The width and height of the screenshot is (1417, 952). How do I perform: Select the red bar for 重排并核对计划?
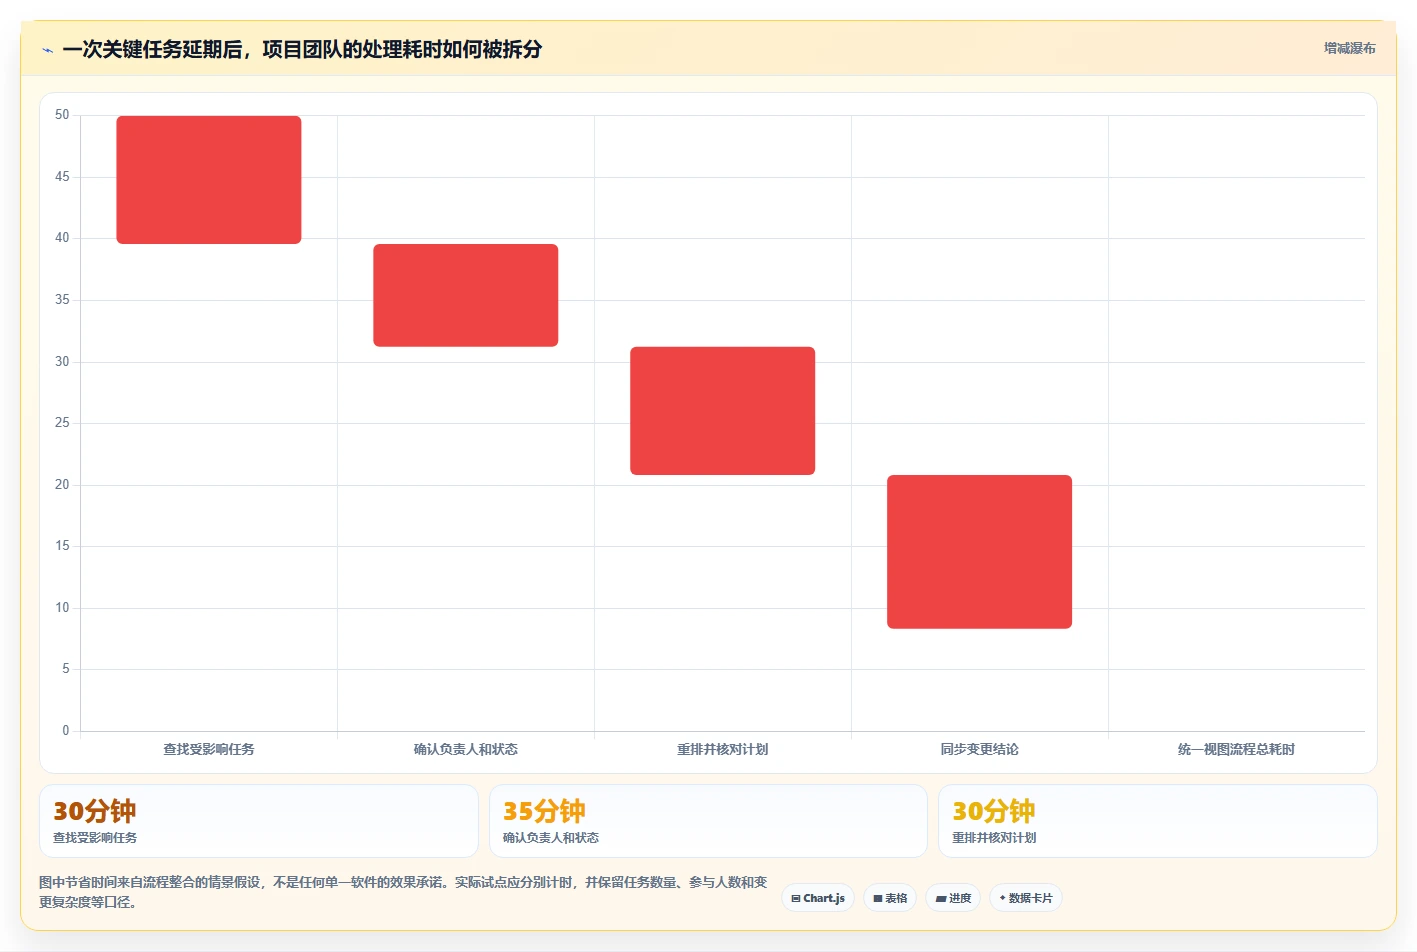[723, 411]
